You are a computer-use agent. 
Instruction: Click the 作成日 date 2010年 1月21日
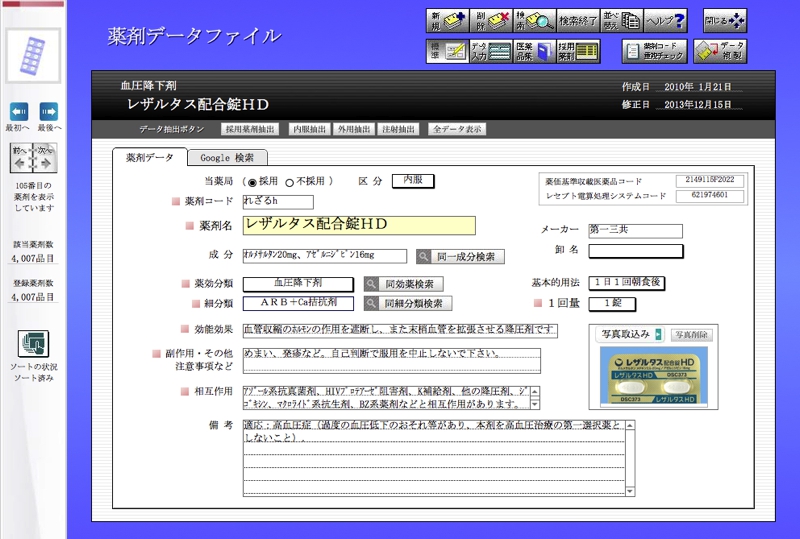(697, 87)
